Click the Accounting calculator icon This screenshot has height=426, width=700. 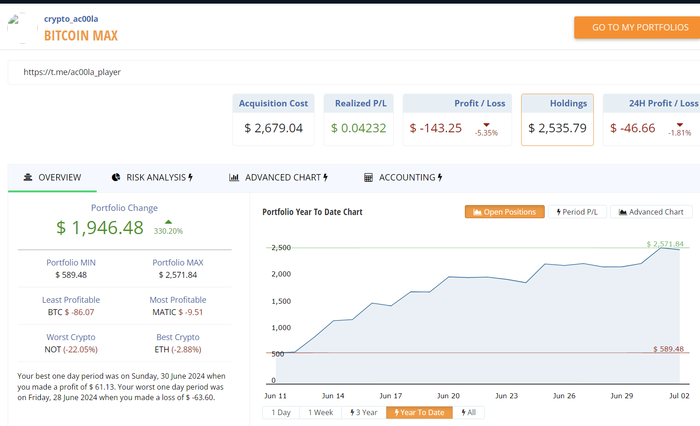(368, 177)
